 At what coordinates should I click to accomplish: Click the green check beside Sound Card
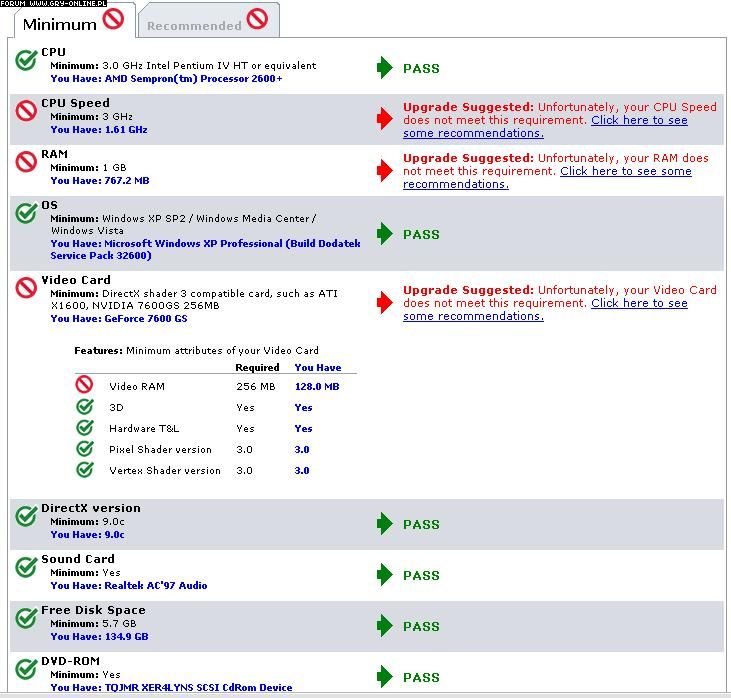27,567
